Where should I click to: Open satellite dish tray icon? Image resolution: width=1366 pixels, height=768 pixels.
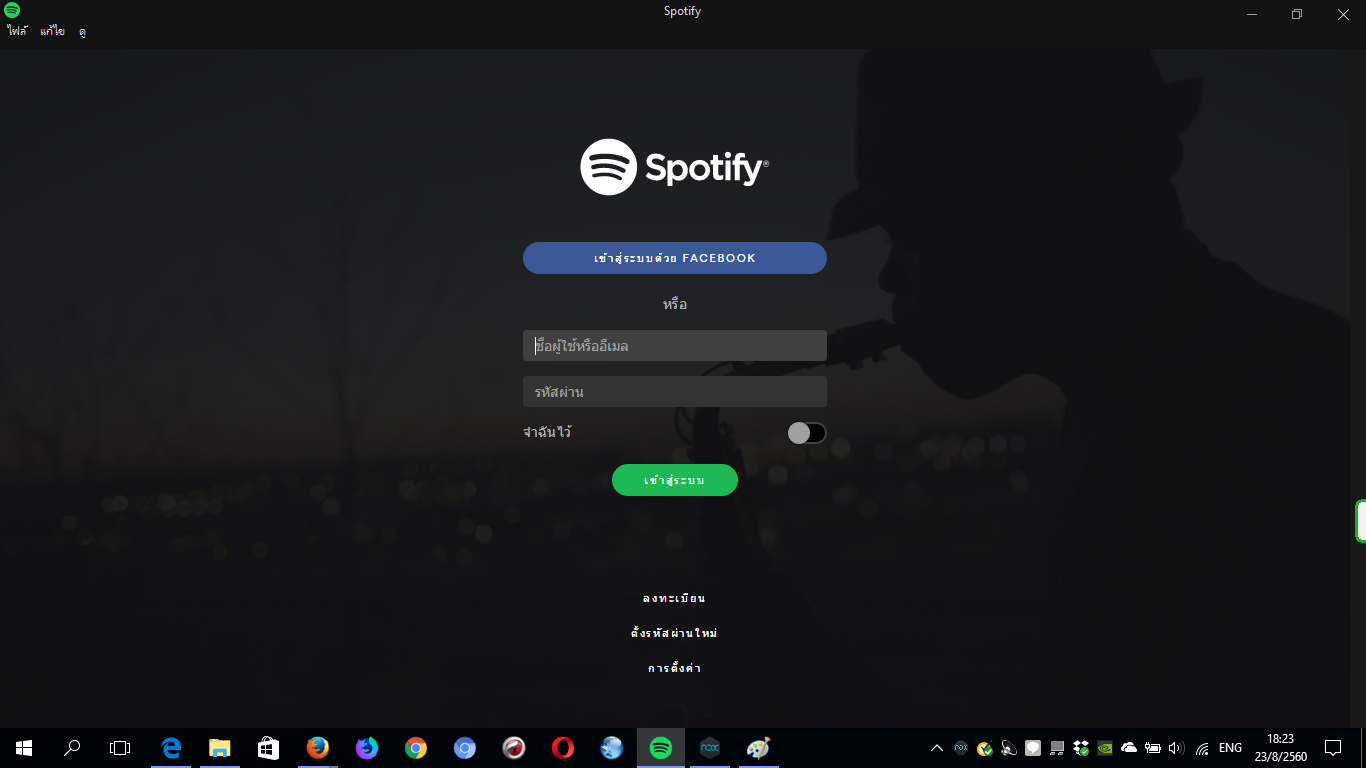[1009, 747]
